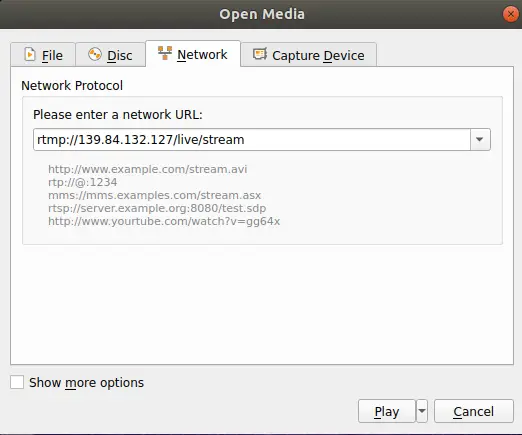Image resolution: width=522 pixels, height=435 pixels.
Task: Click the example http://www.example.com/stream.avi text
Action: click(x=148, y=169)
